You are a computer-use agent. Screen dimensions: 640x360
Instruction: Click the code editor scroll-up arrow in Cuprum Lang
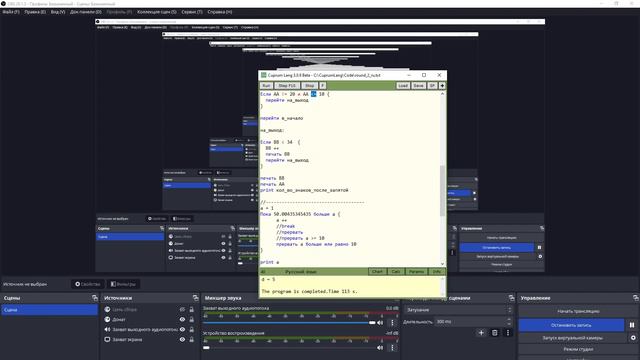point(442,94)
